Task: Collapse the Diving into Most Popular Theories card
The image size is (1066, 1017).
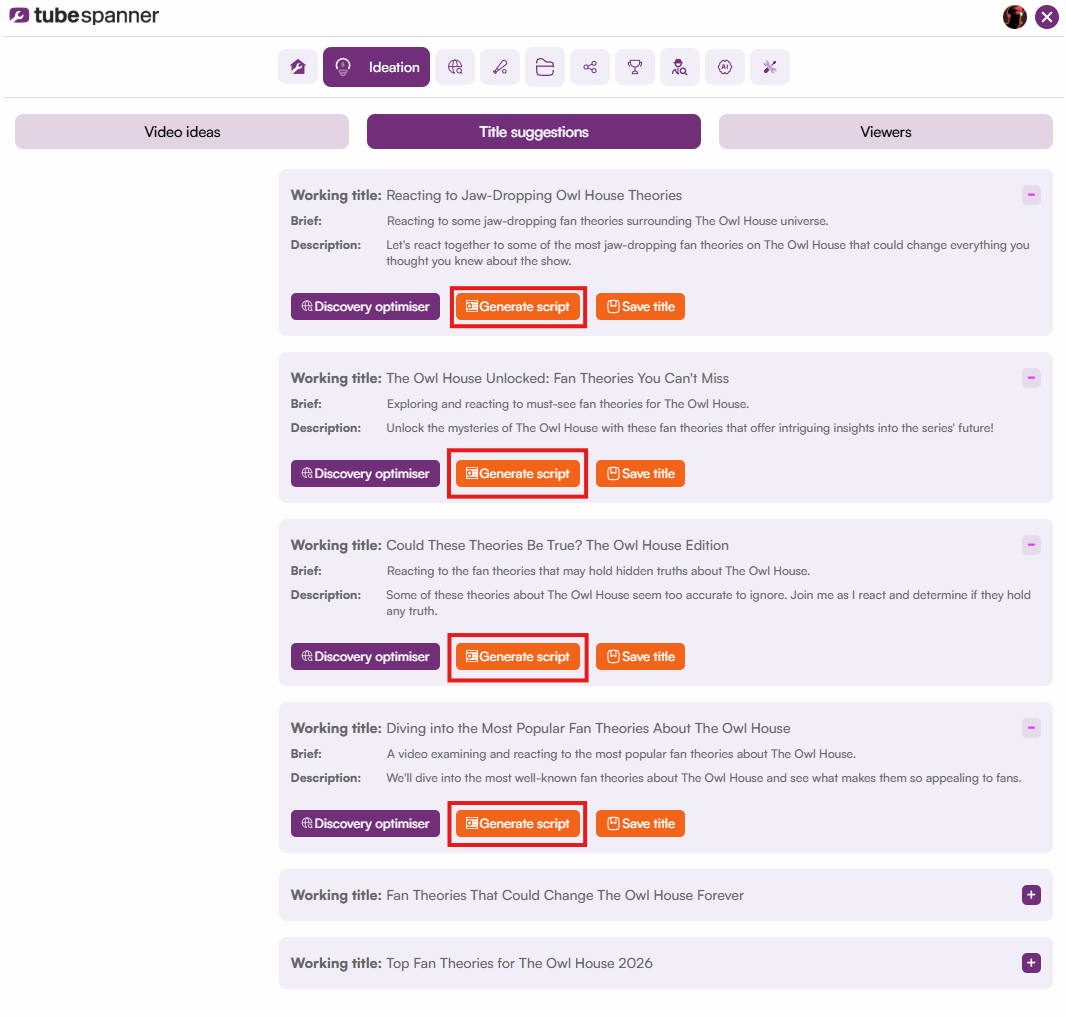Action: click(x=1031, y=728)
